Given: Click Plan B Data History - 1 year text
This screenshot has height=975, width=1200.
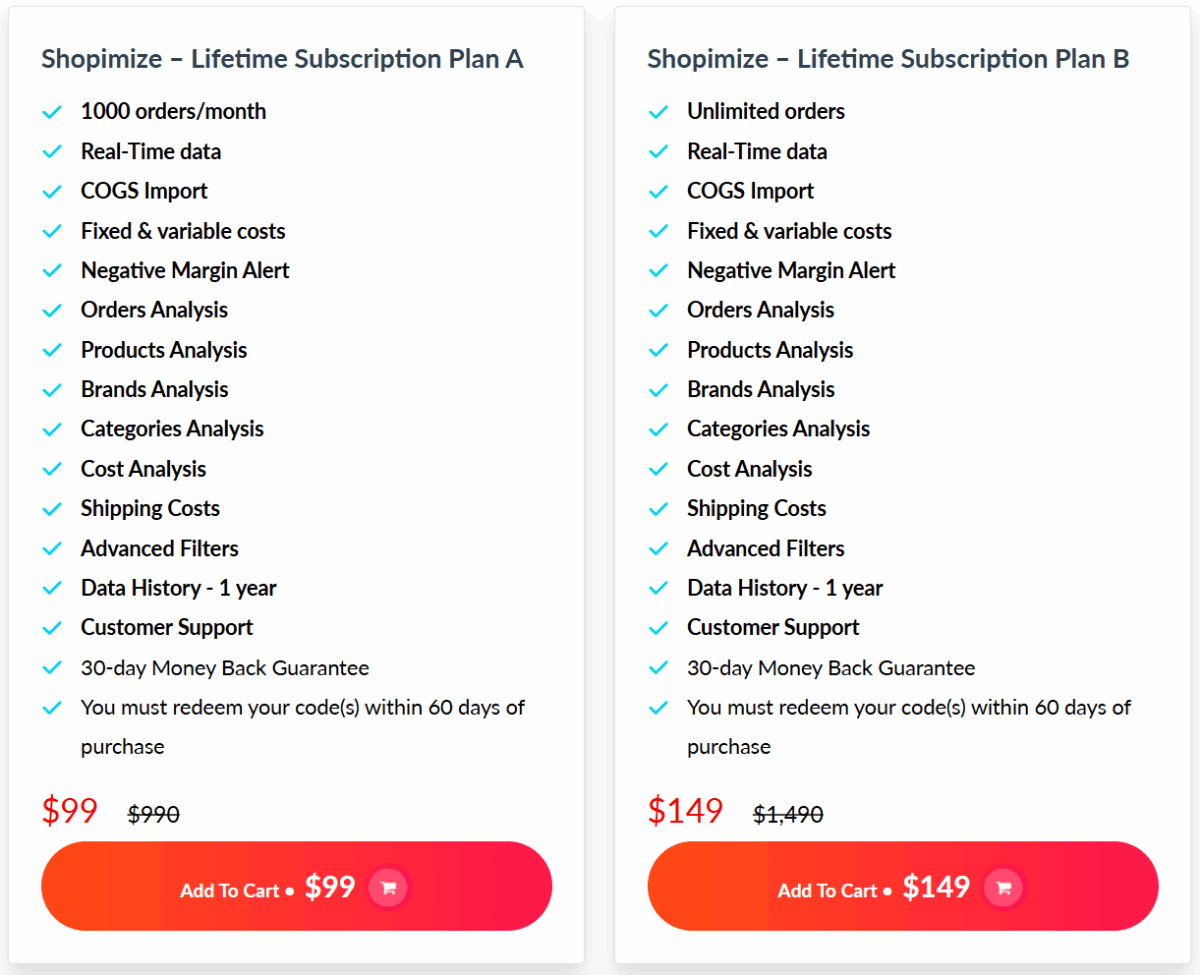Looking at the screenshot, I should tap(784, 588).
